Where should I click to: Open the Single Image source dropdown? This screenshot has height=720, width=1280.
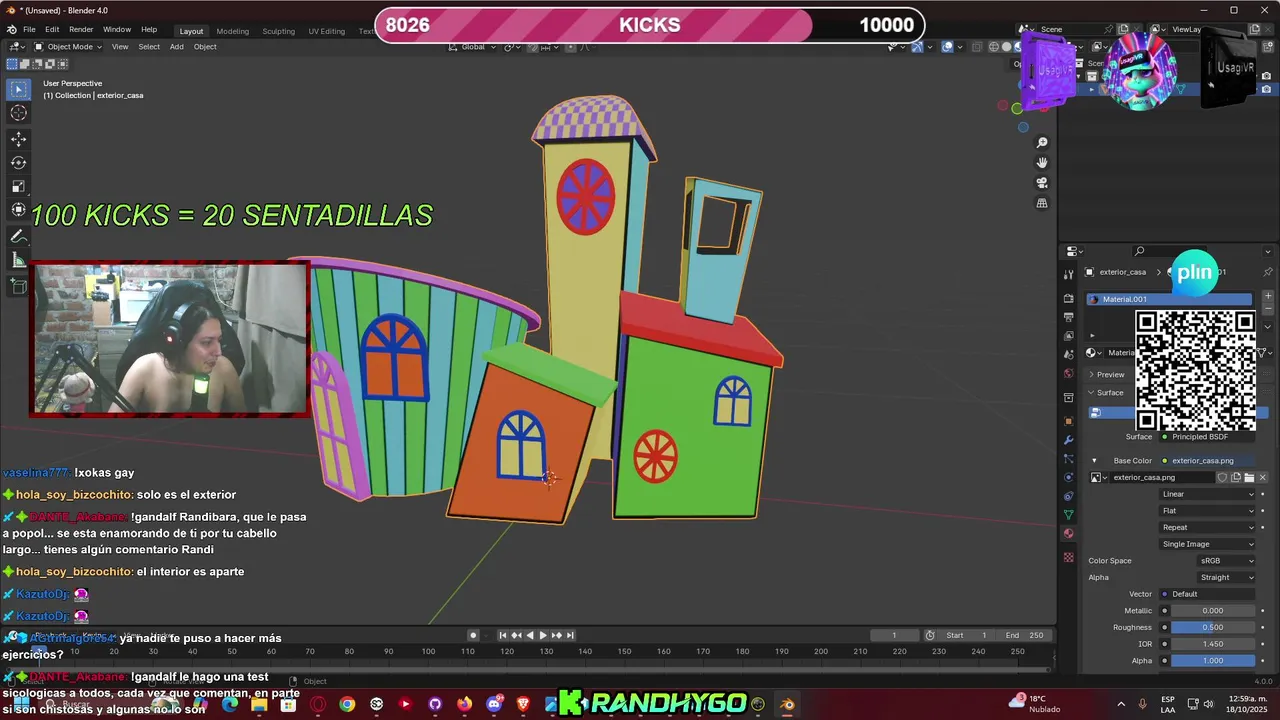tap(1207, 544)
